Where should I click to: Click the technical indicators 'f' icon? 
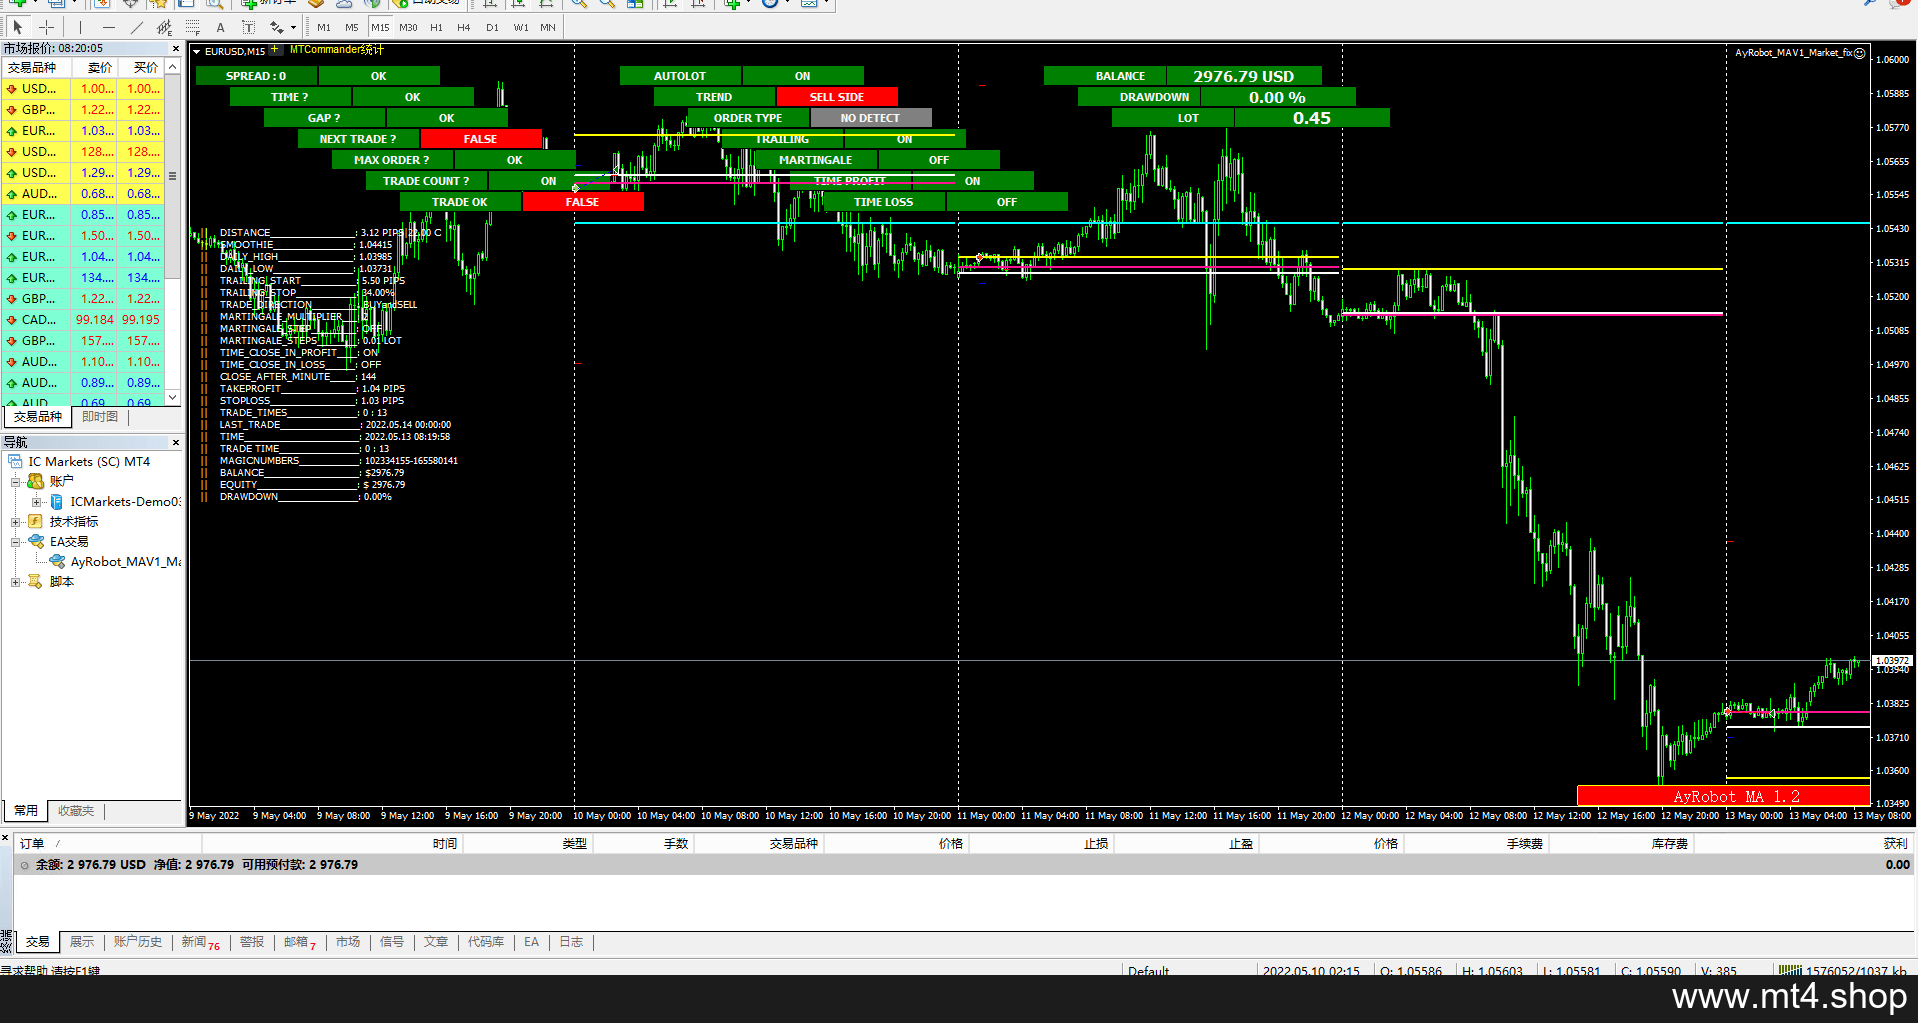(x=36, y=521)
